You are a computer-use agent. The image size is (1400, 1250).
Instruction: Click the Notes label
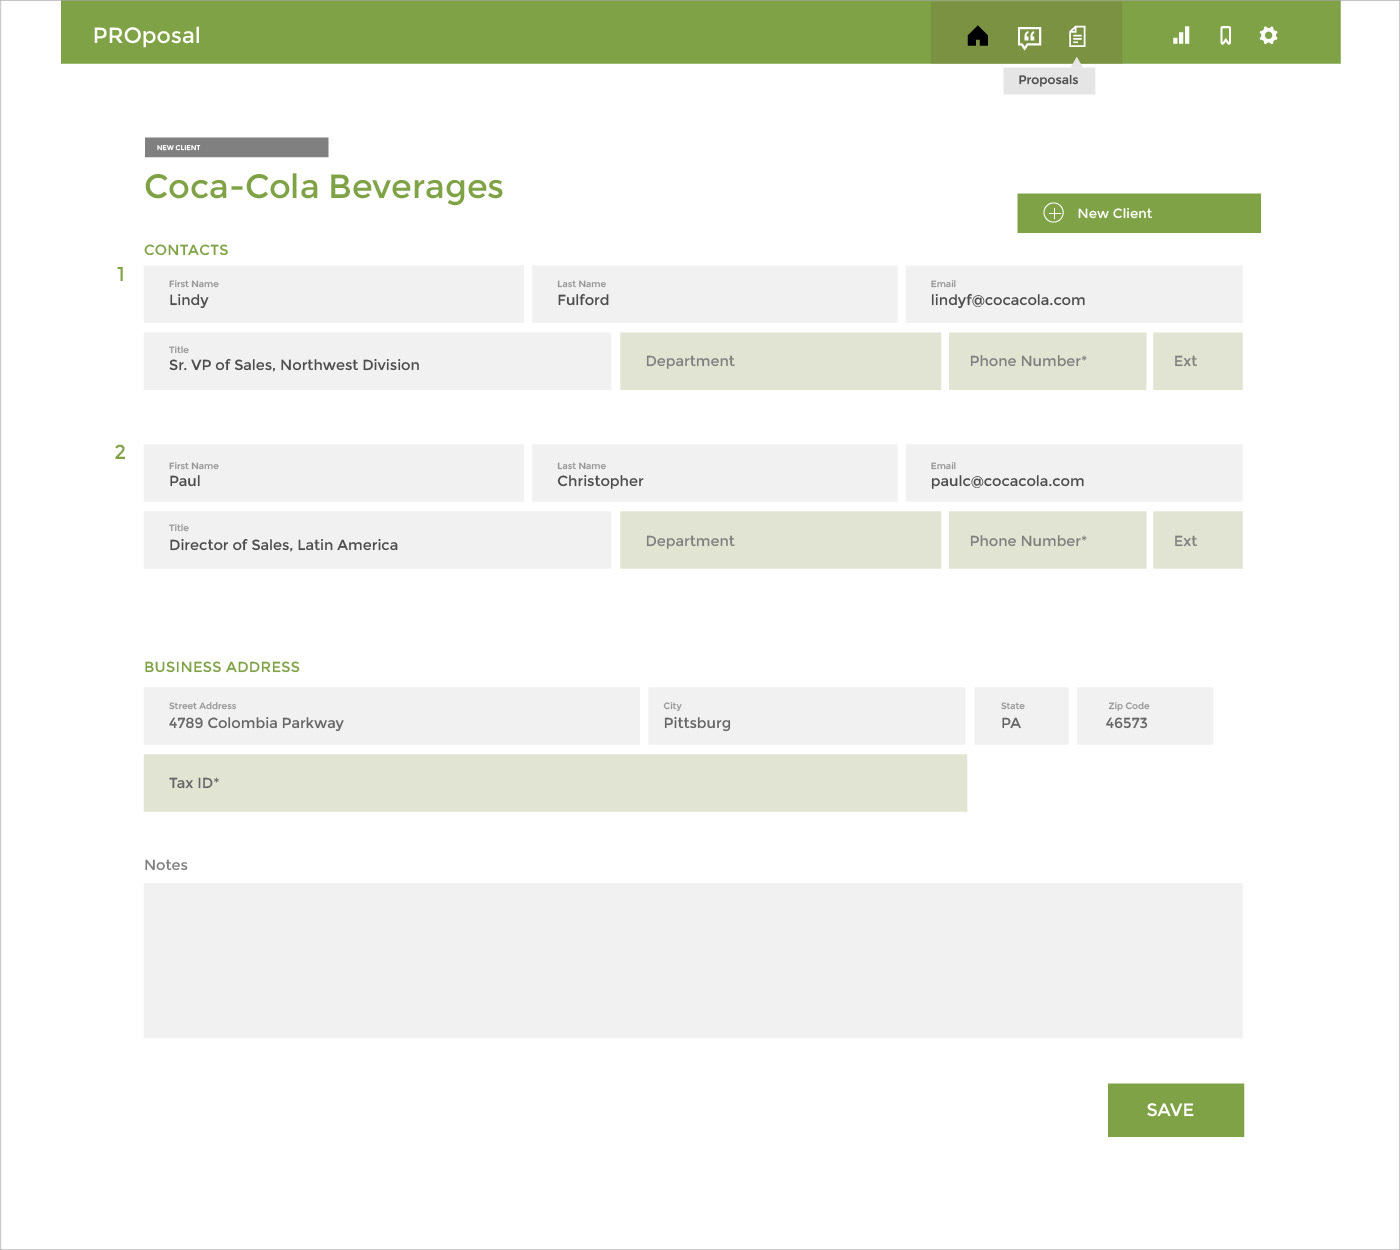click(x=166, y=865)
